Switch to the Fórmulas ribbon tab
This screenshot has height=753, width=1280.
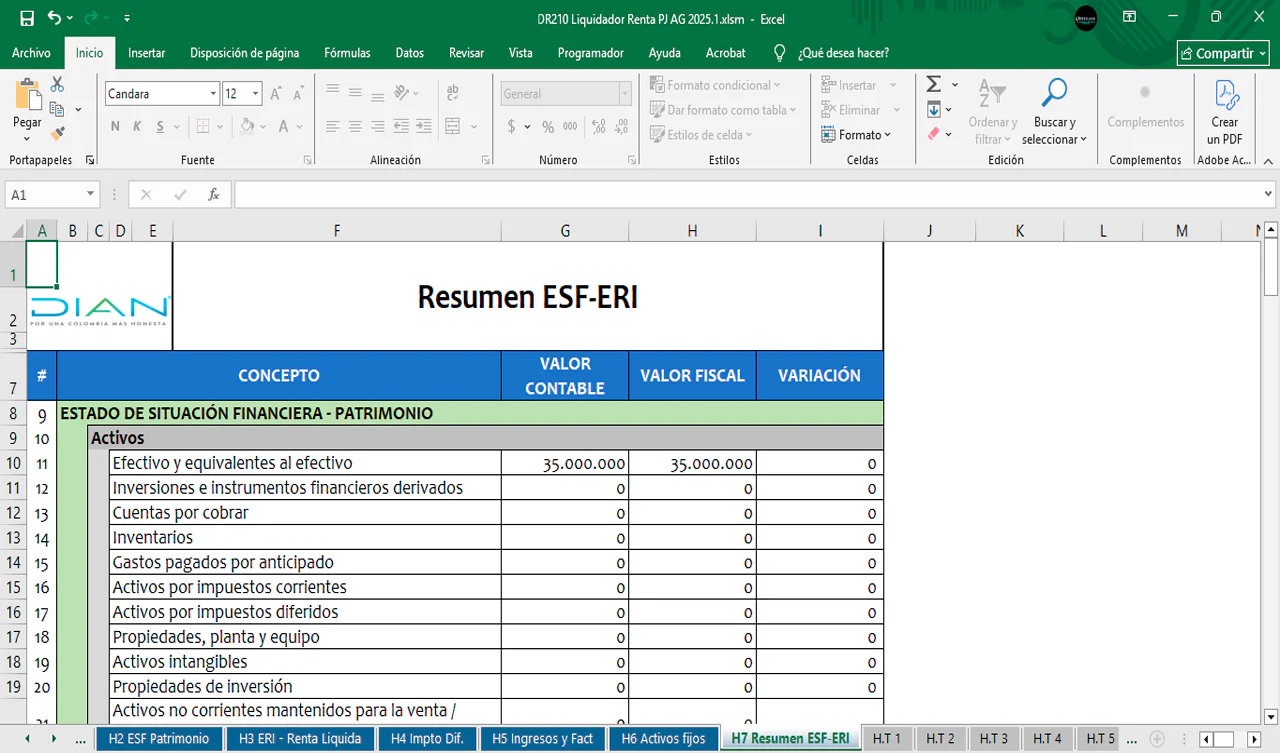pyautogui.click(x=347, y=53)
